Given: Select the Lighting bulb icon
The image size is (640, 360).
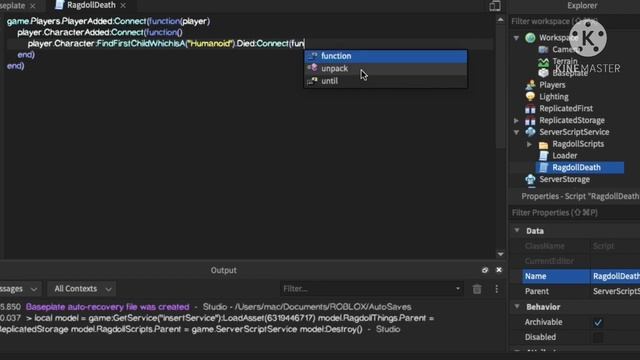Looking at the screenshot, I should click(x=530, y=97).
